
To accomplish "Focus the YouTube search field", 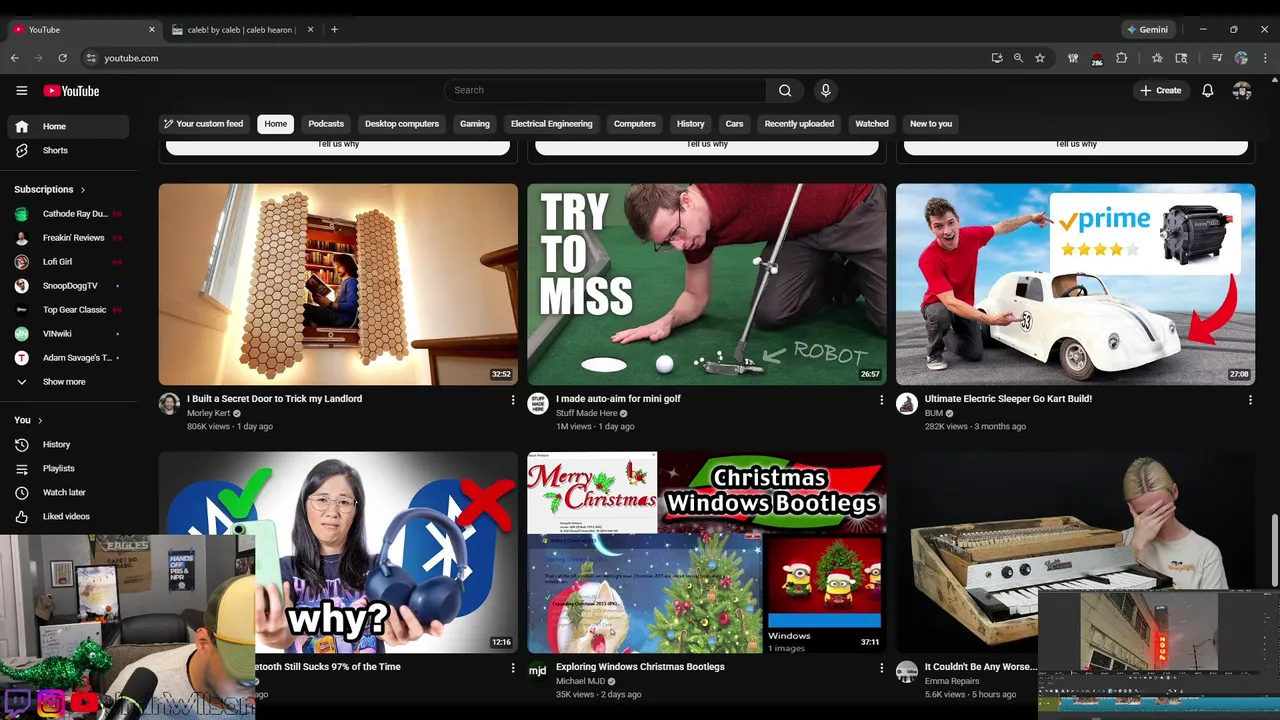I will pyautogui.click(x=606, y=90).
